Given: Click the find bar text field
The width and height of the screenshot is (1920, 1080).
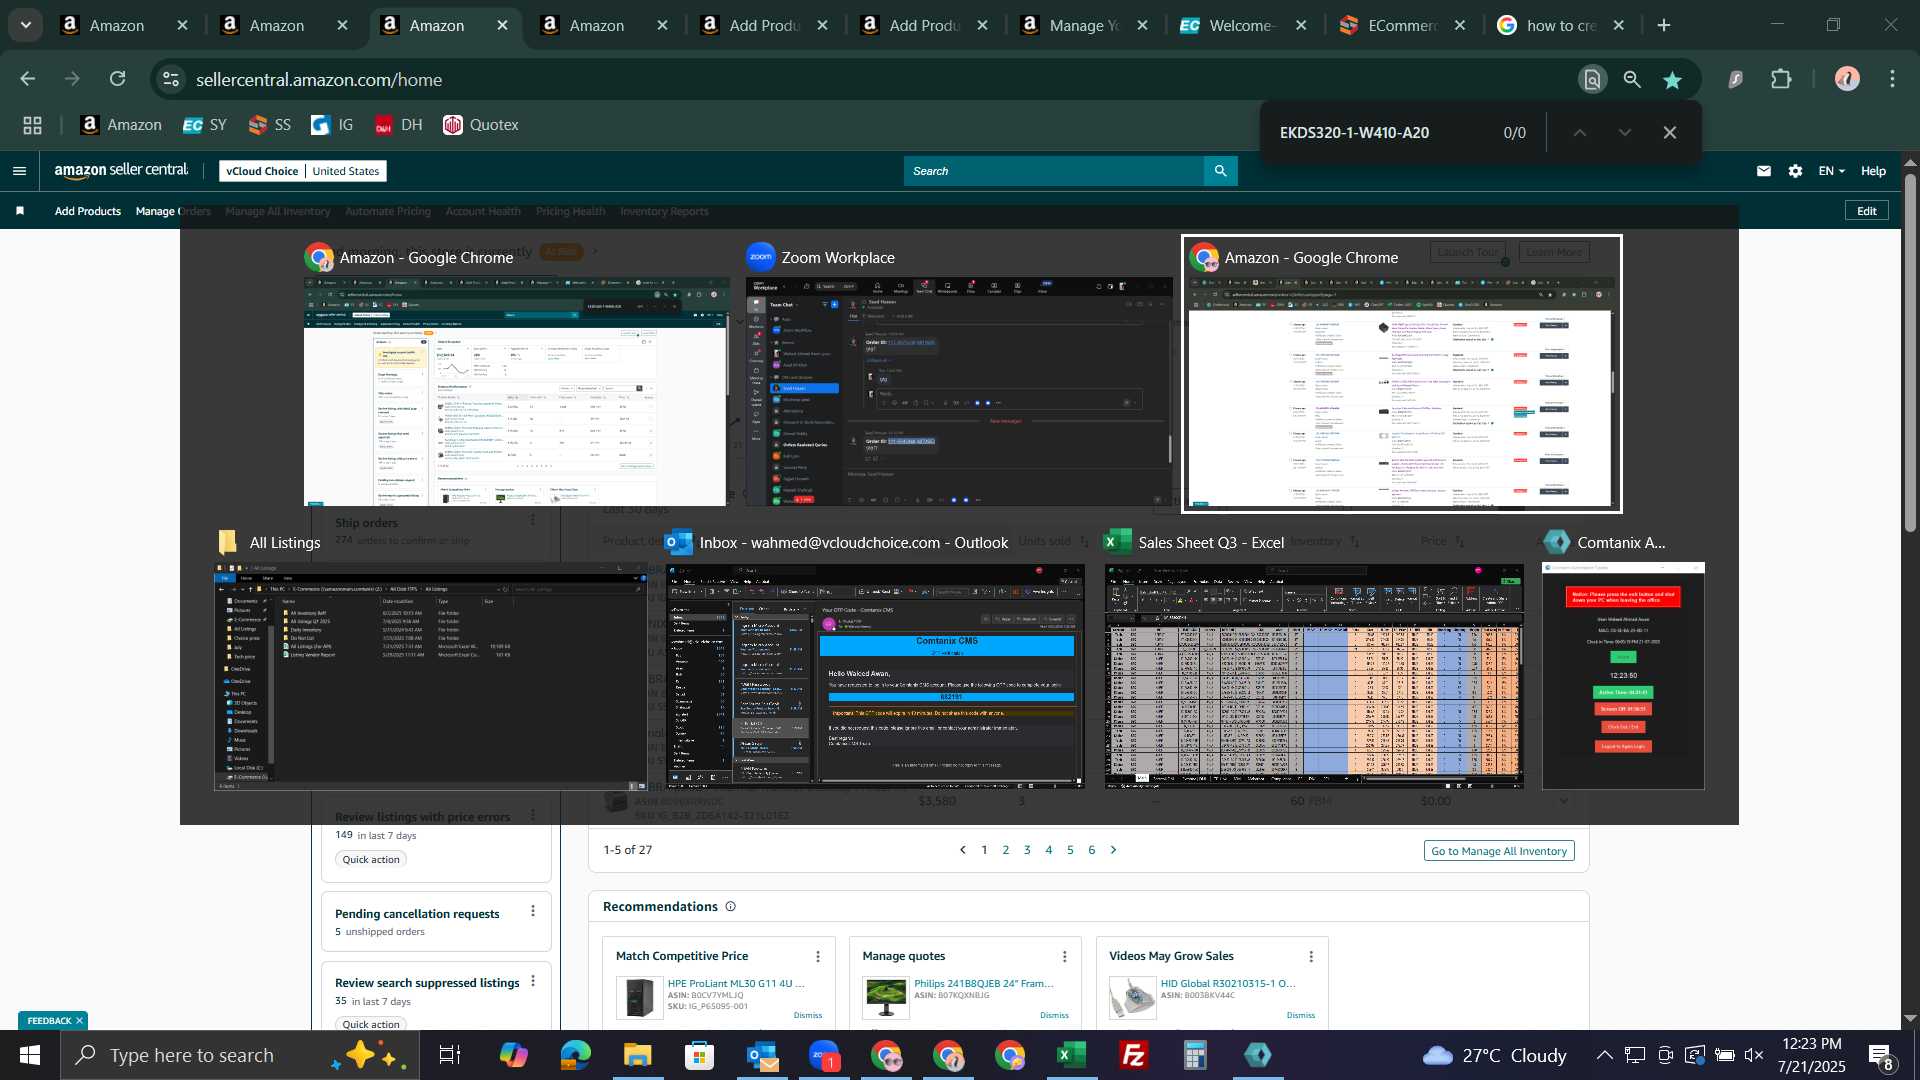Looking at the screenshot, I should coord(1380,133).
